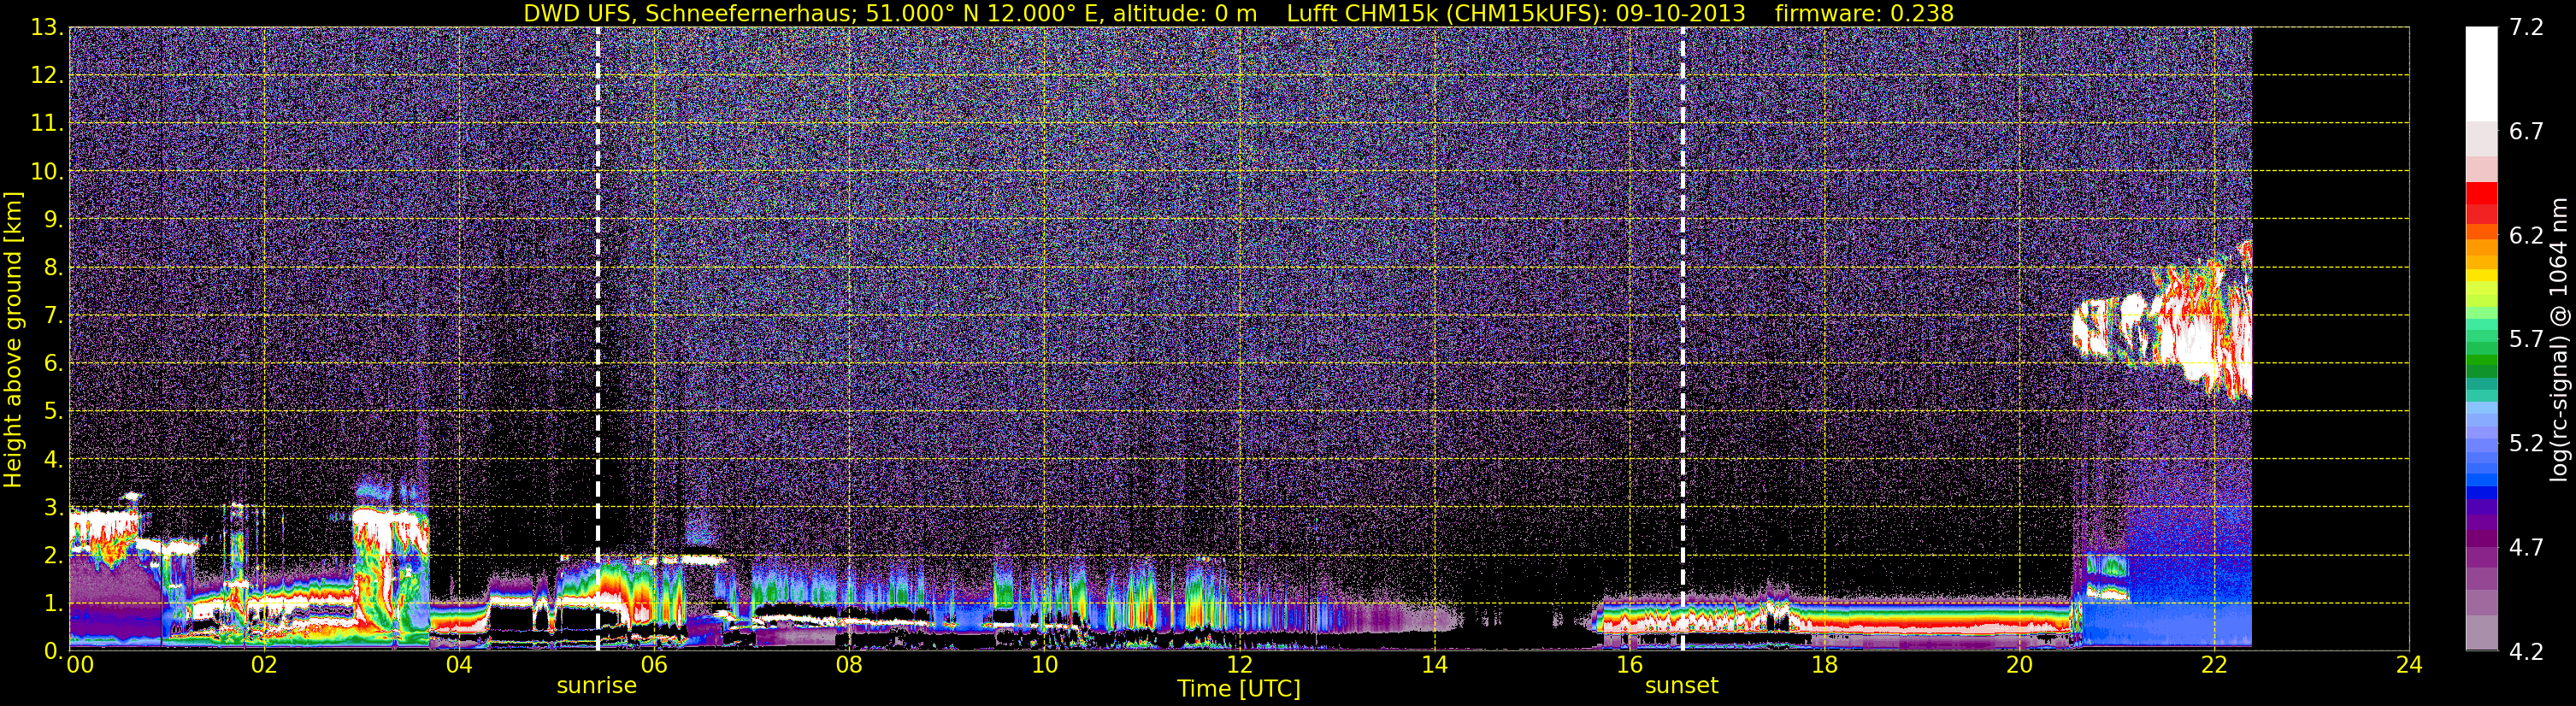This screenshot has width=2576, height=706.
Task: Click the colorbar label 'log(rc-signal) @ 1064 nm'
Action: pos(2559,340)
